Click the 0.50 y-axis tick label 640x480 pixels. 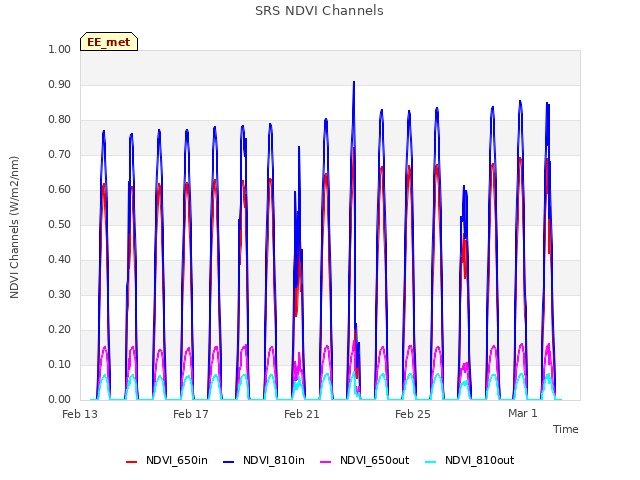click(60, 224)
